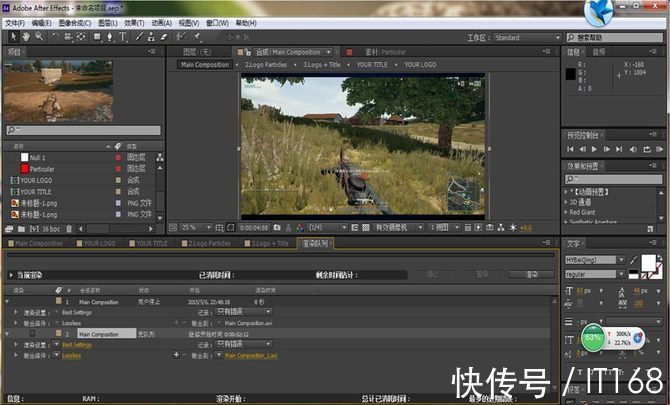Click the white fill color swatch in text panel
The image size is (670, 405).
pyautogui.click(x=648, y=263)
